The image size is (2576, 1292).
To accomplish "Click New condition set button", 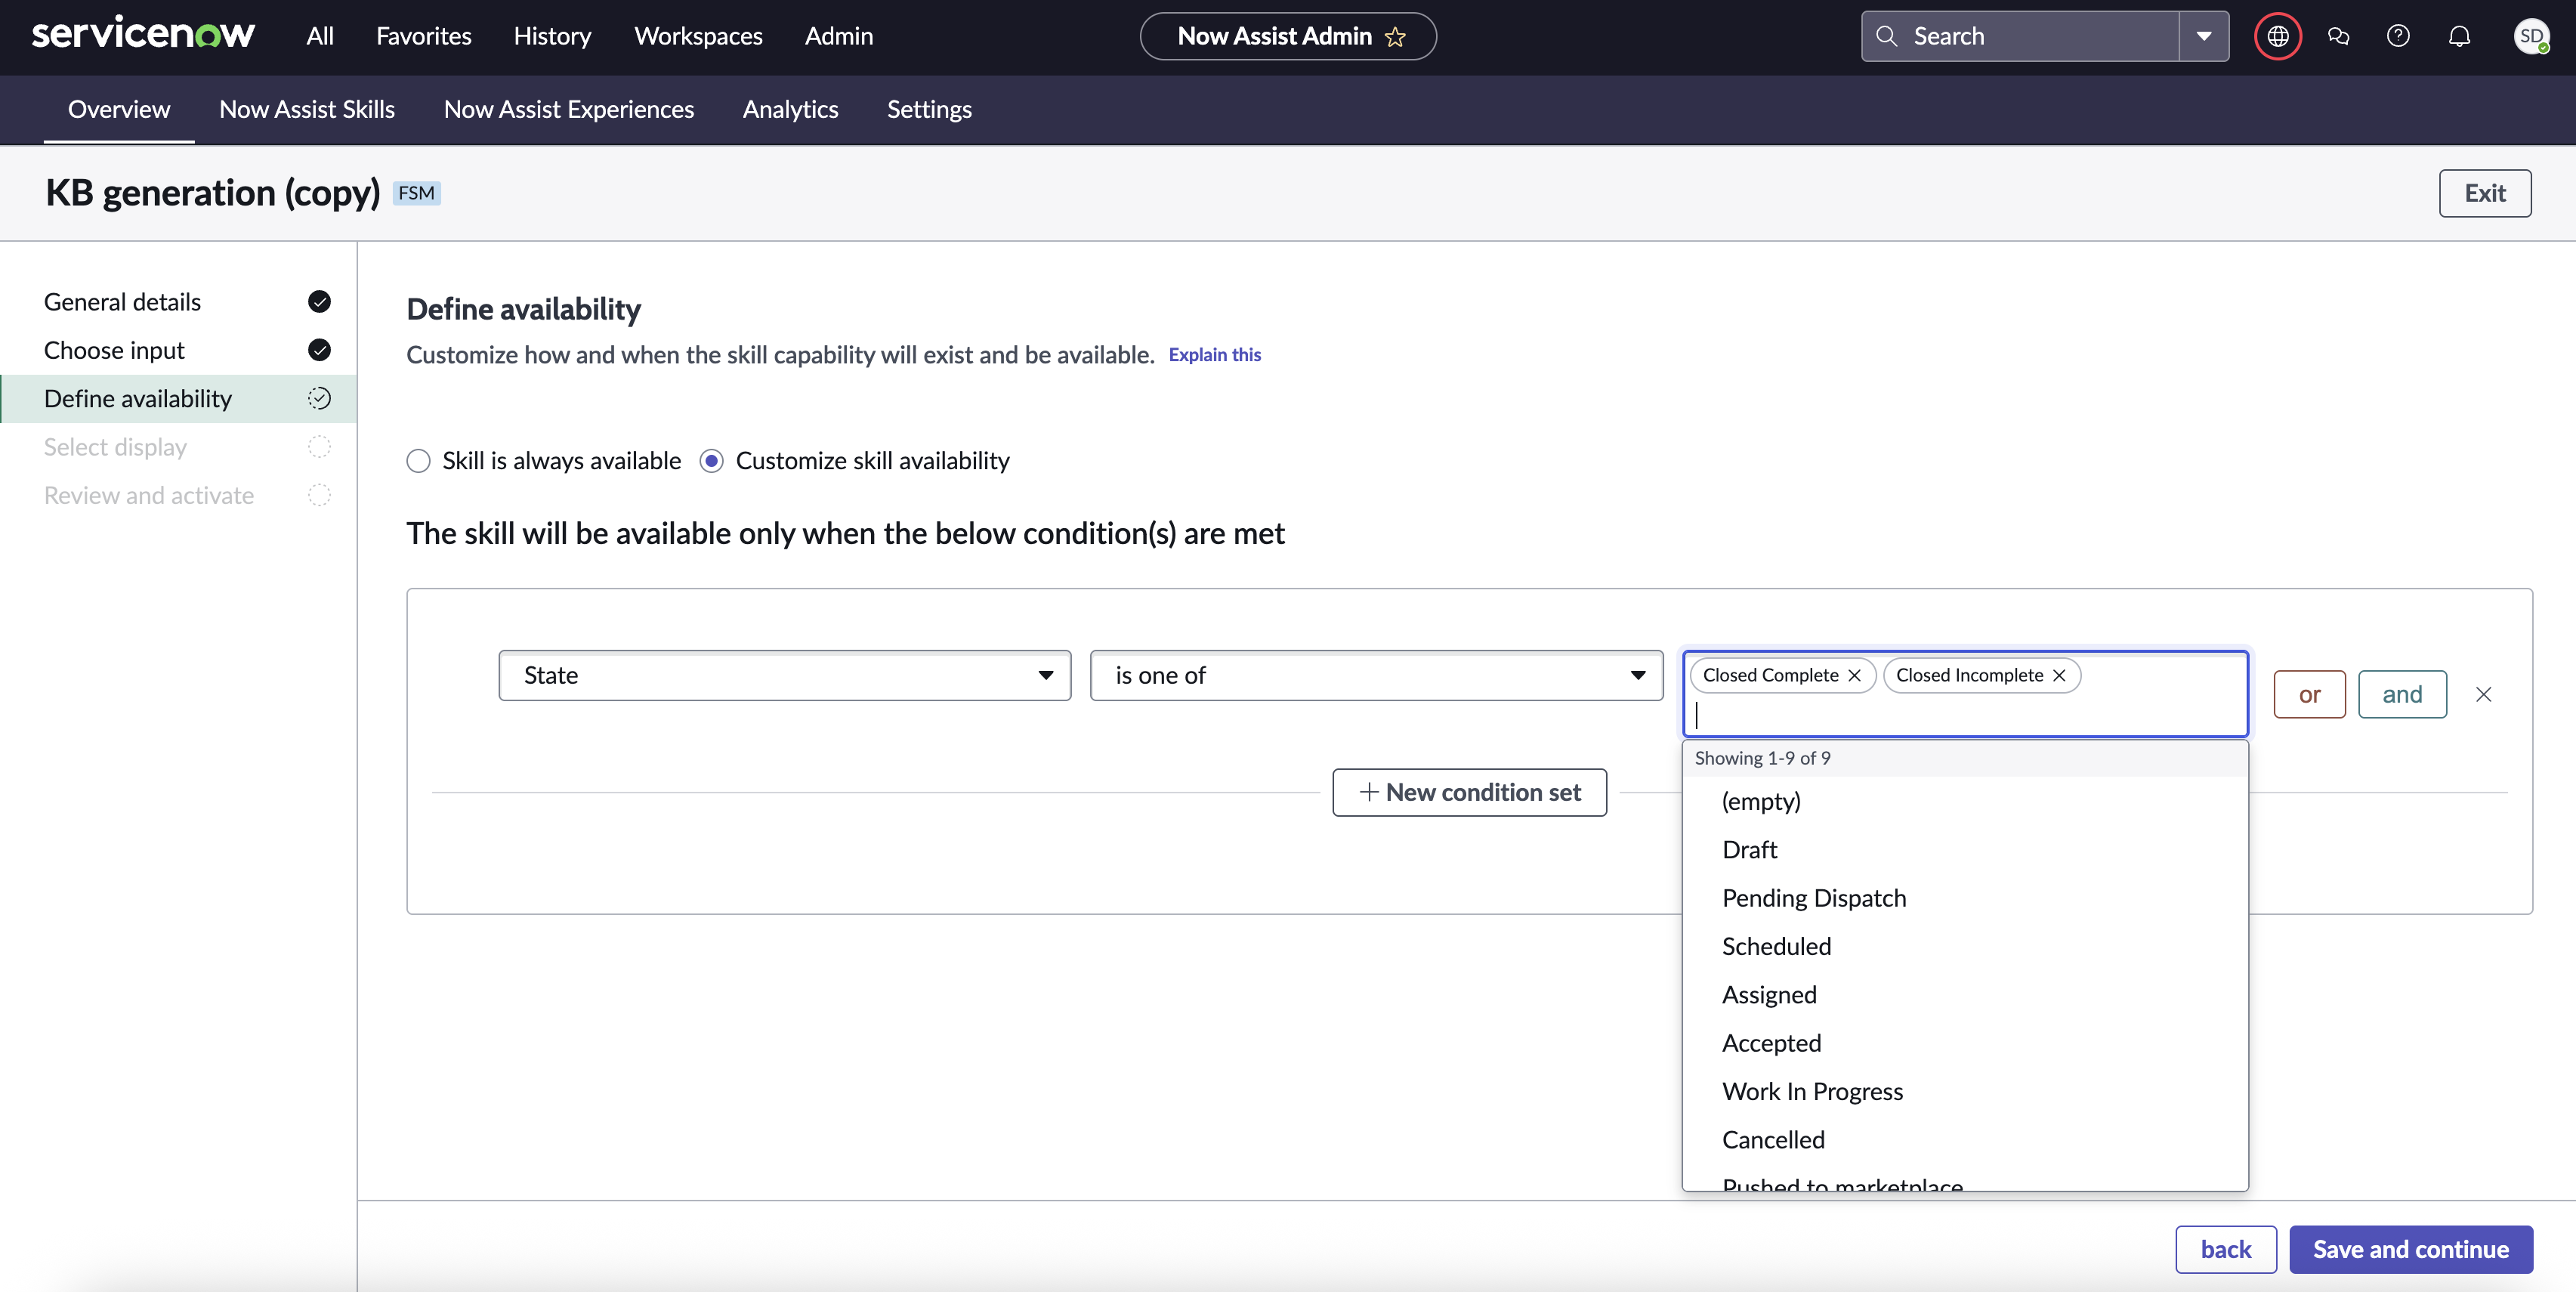I will point(1469,792).
